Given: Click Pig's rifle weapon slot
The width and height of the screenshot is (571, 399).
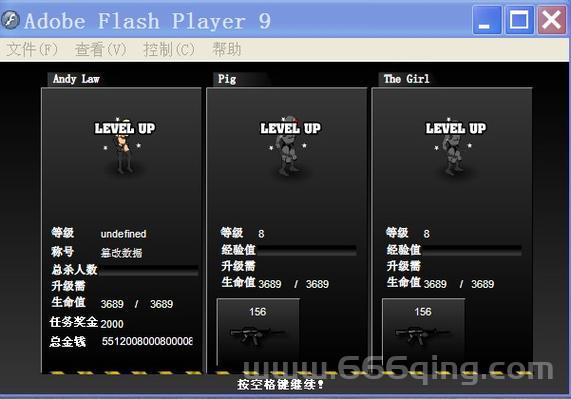Looking at the screenshot, I should point(258,332).
